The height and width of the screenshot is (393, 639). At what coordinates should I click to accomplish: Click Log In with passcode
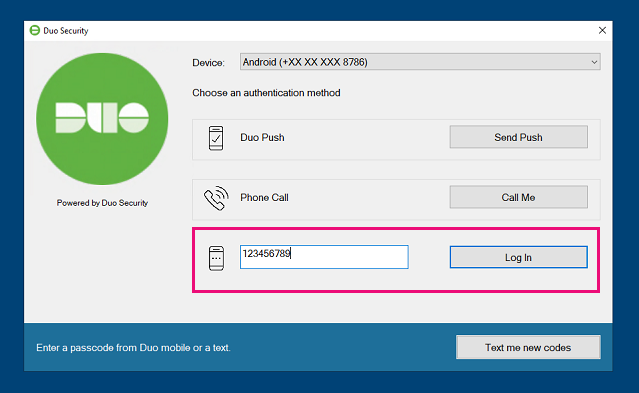[518, 257]
